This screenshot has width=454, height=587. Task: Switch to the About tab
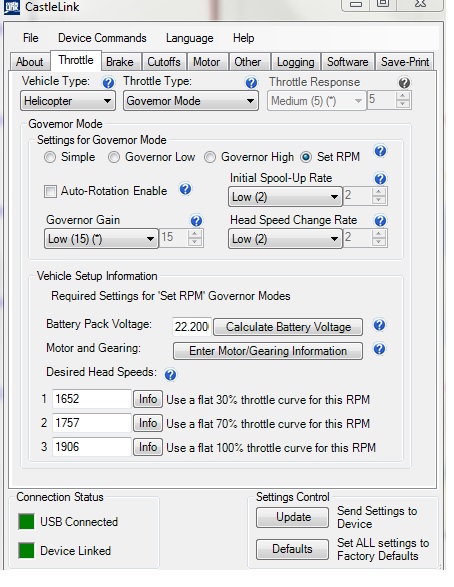[x=30, y=62]
